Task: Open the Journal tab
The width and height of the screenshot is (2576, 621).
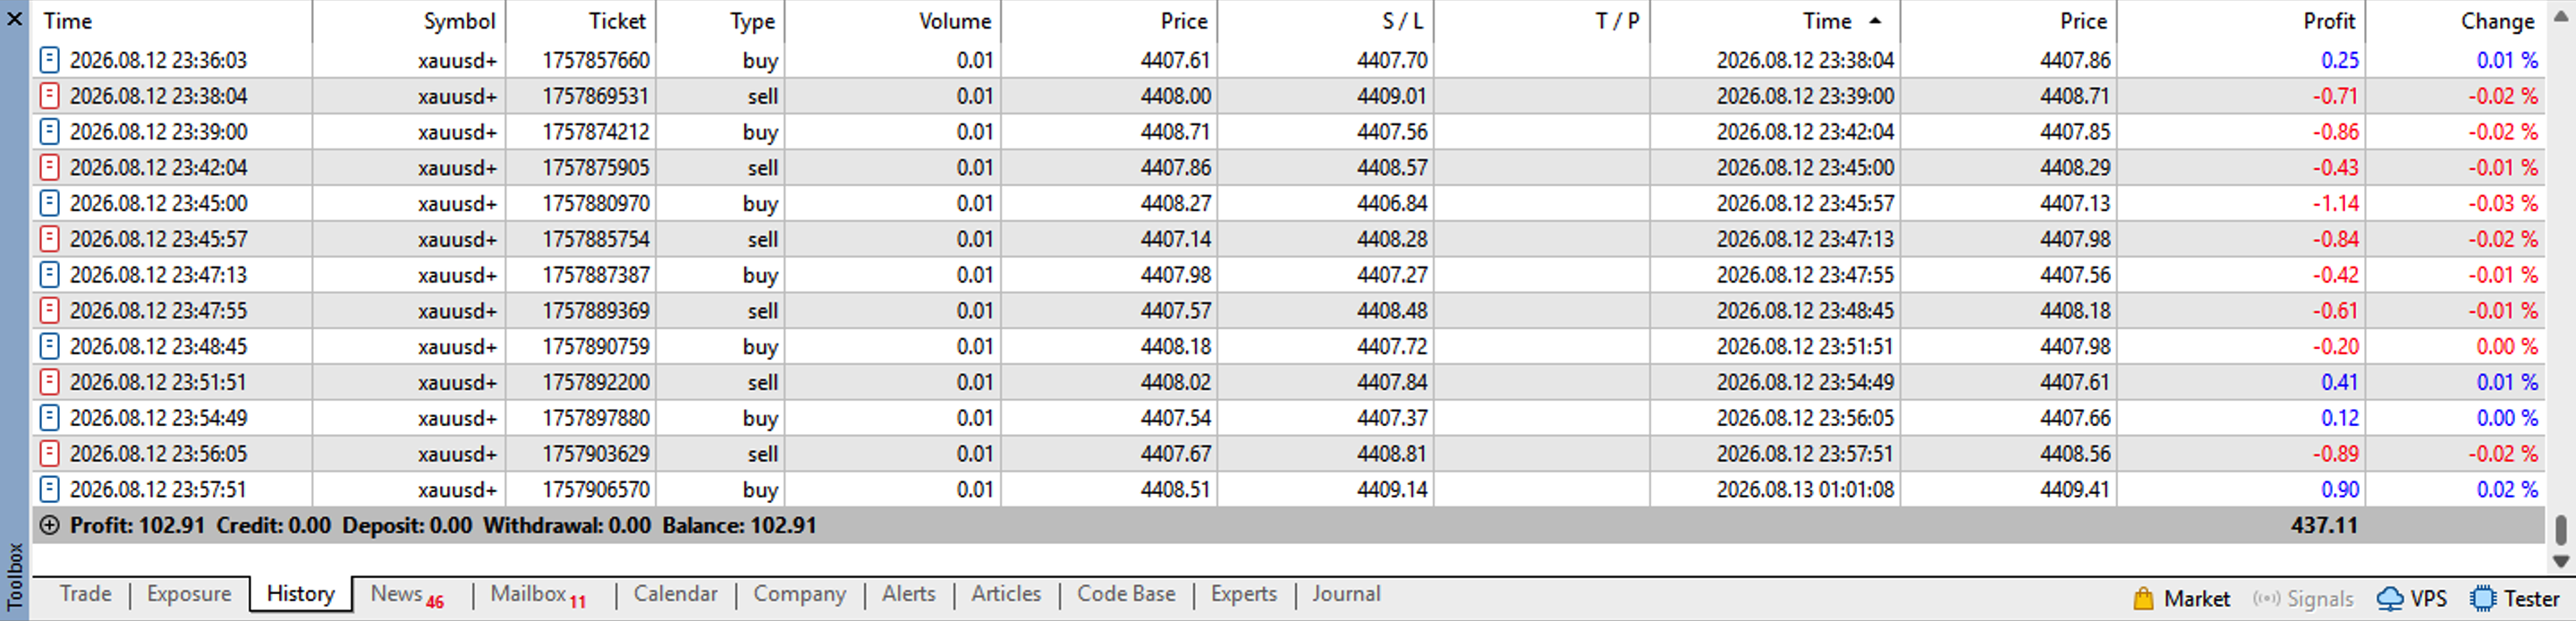Action: pos(1346,594)
